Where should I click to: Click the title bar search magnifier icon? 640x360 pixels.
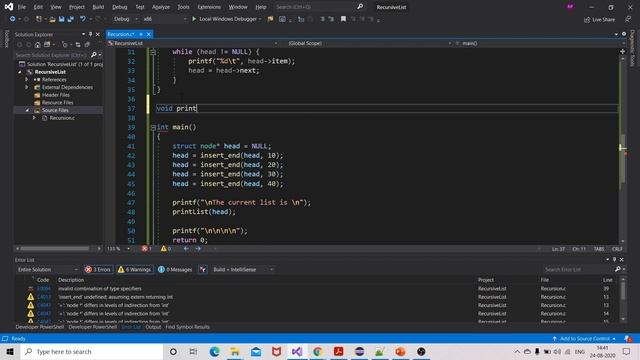[360, 7]
